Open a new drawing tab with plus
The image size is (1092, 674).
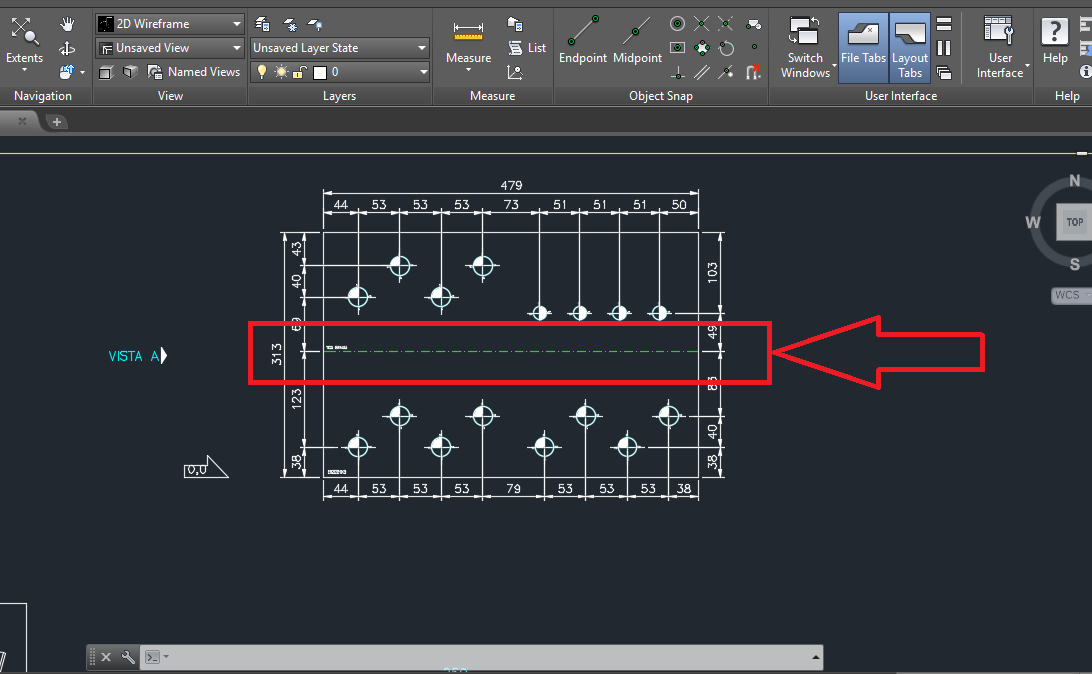pos(57,122)
